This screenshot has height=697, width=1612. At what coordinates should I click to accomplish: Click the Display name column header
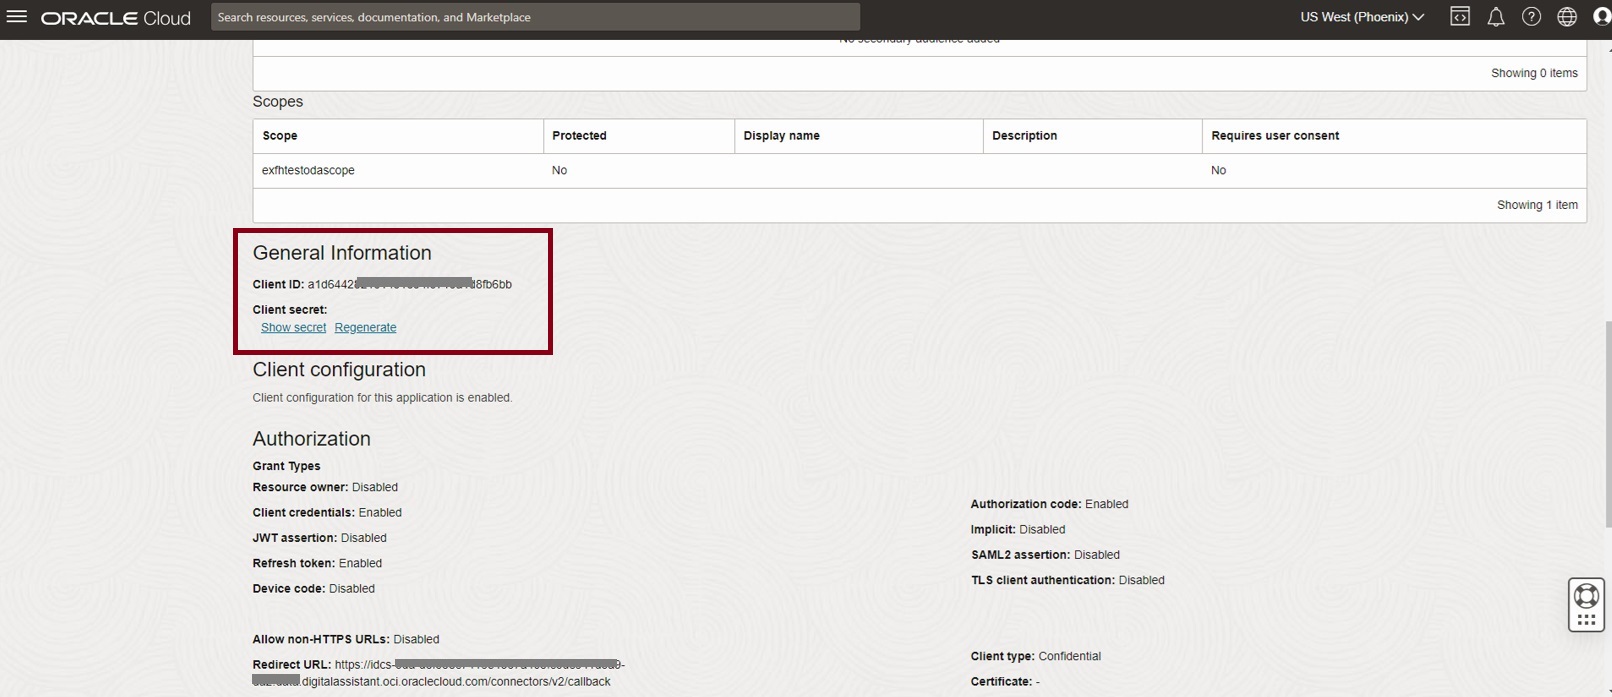click(x=781, y=136)
